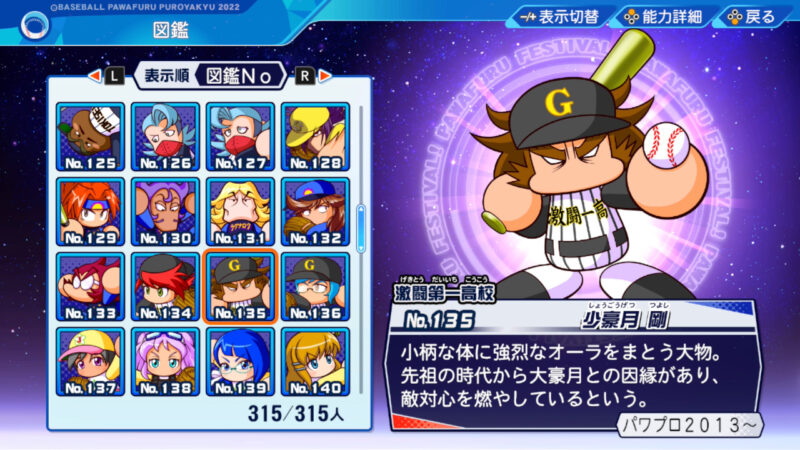This screenshot has height=450, width=800.
Task: Toggle display with 表示切替 button
Action: [560, 17]
